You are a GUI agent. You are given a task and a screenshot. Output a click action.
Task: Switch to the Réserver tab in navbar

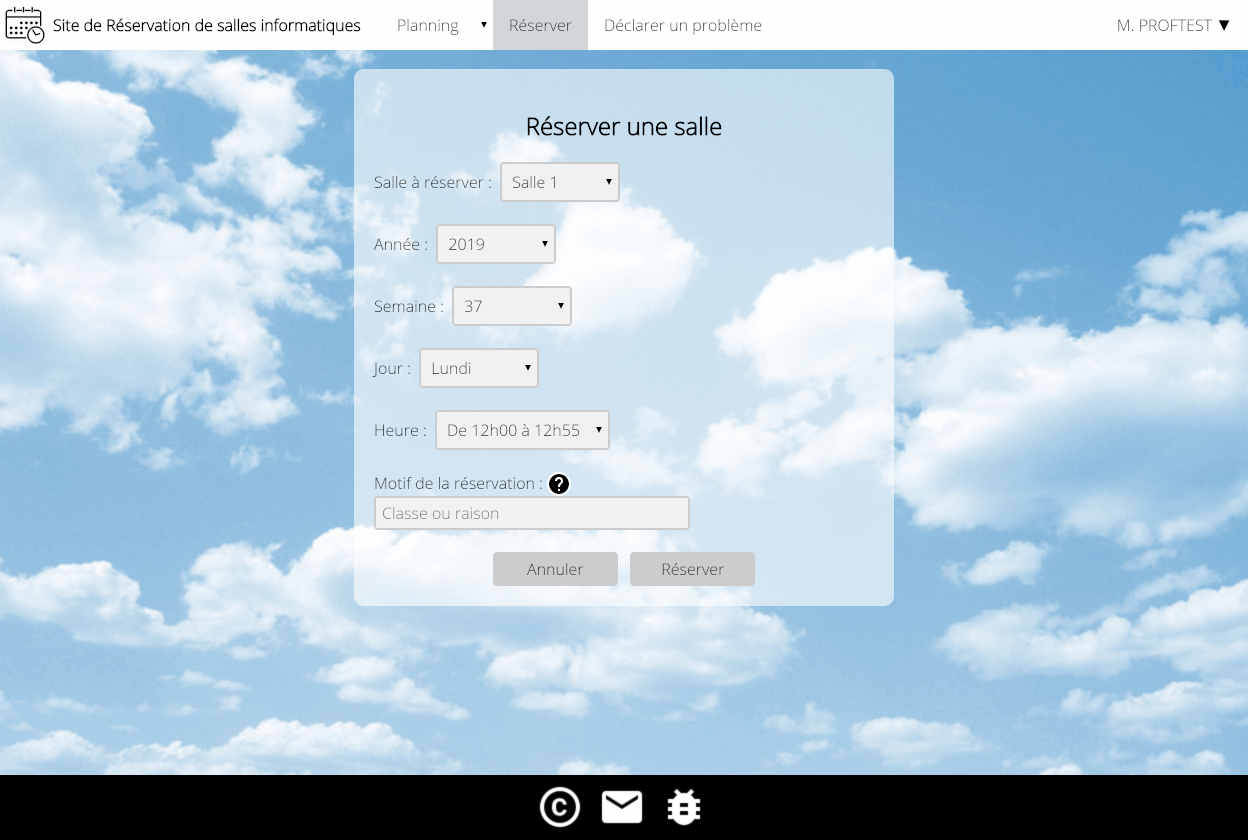[540, 25]
